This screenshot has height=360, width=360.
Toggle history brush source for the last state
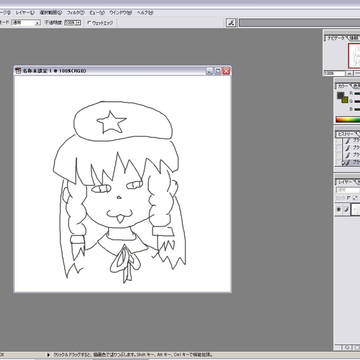click(339, 162)
